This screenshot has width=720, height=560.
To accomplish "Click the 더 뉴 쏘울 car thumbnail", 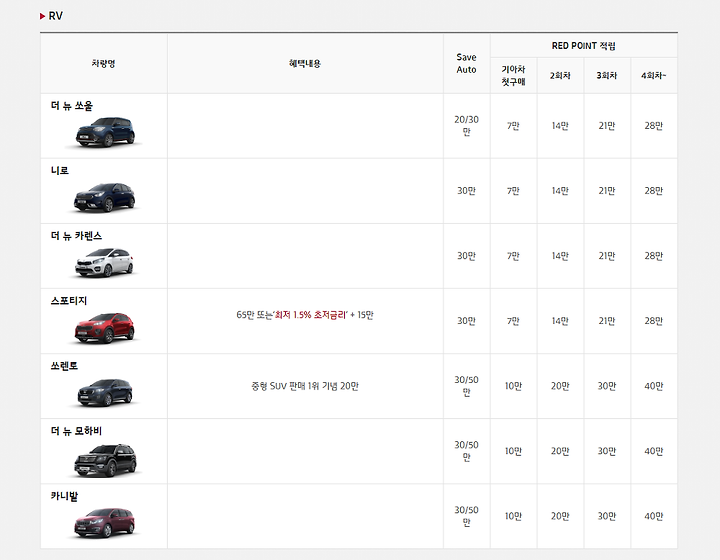I will coord(105,132).
